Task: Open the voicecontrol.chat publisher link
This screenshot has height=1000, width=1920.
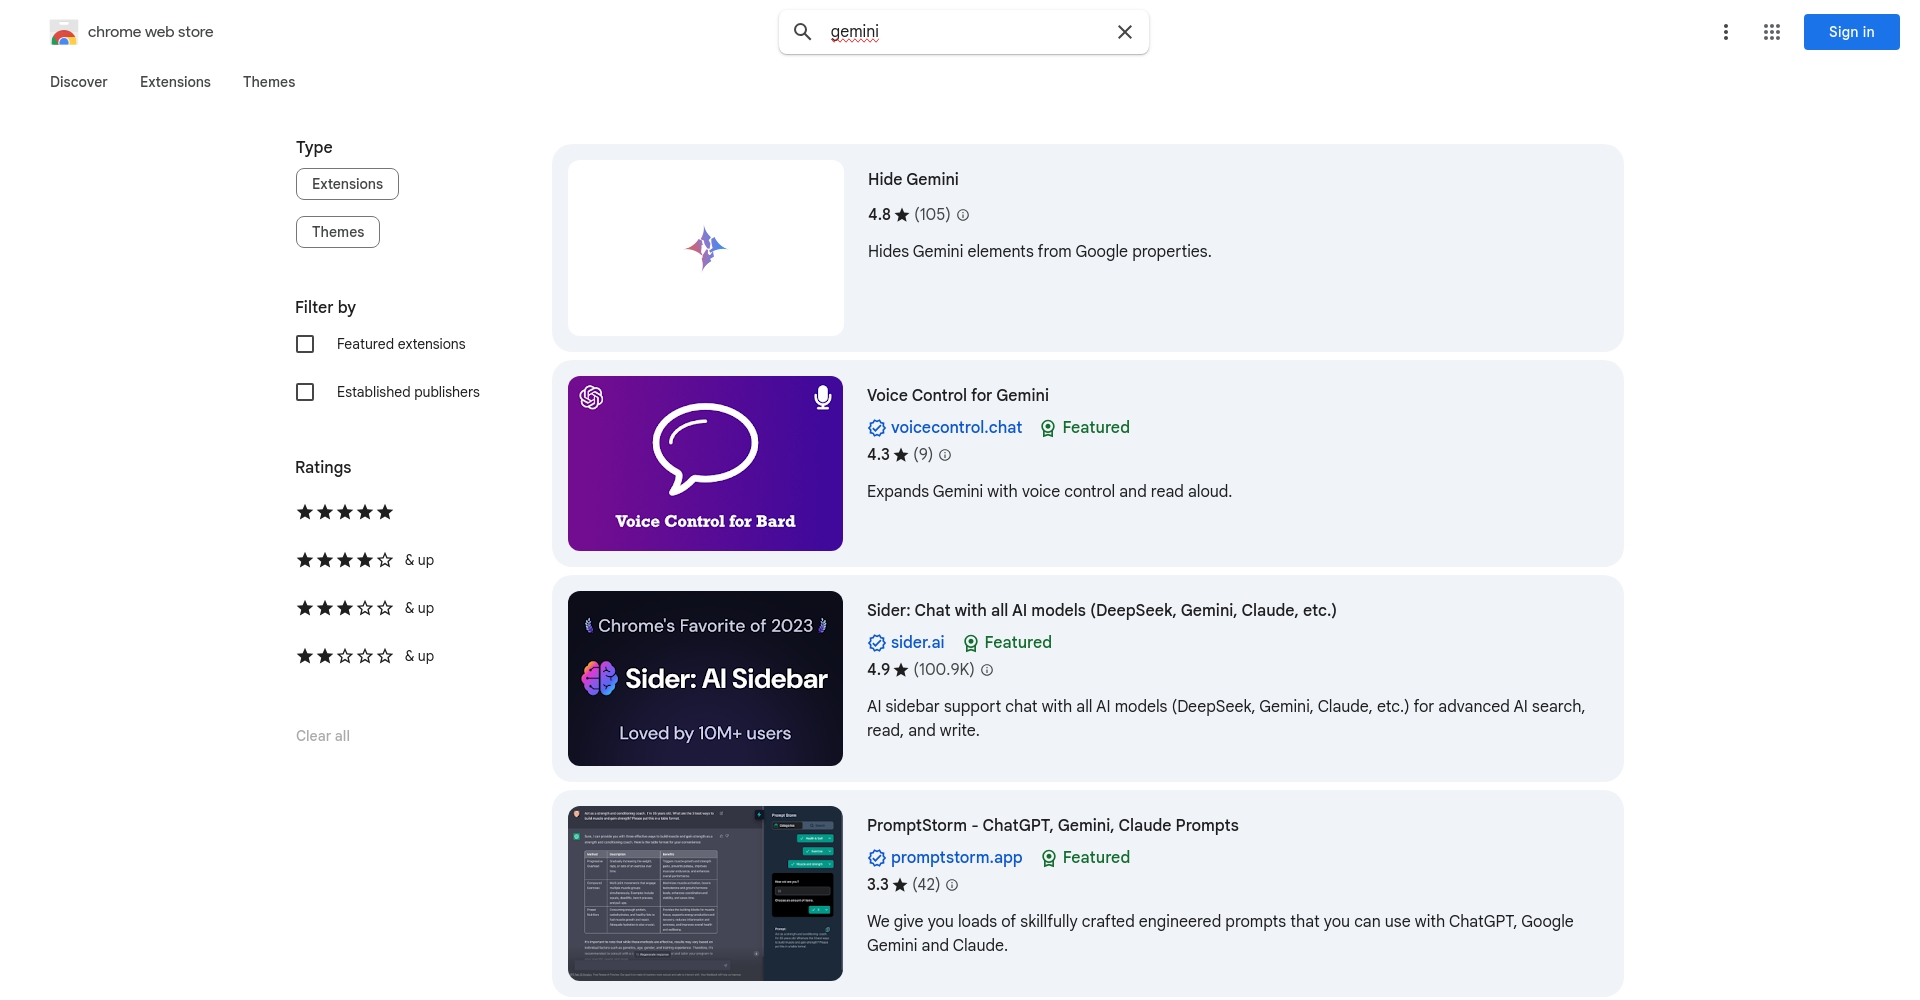Action: (956, 427)
